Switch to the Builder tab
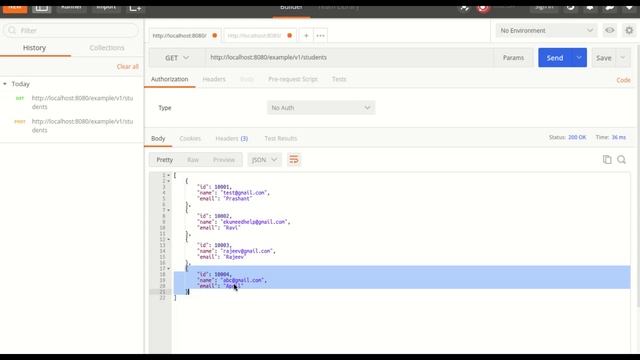This screenshot has width=640, height=360. point(291,7)
